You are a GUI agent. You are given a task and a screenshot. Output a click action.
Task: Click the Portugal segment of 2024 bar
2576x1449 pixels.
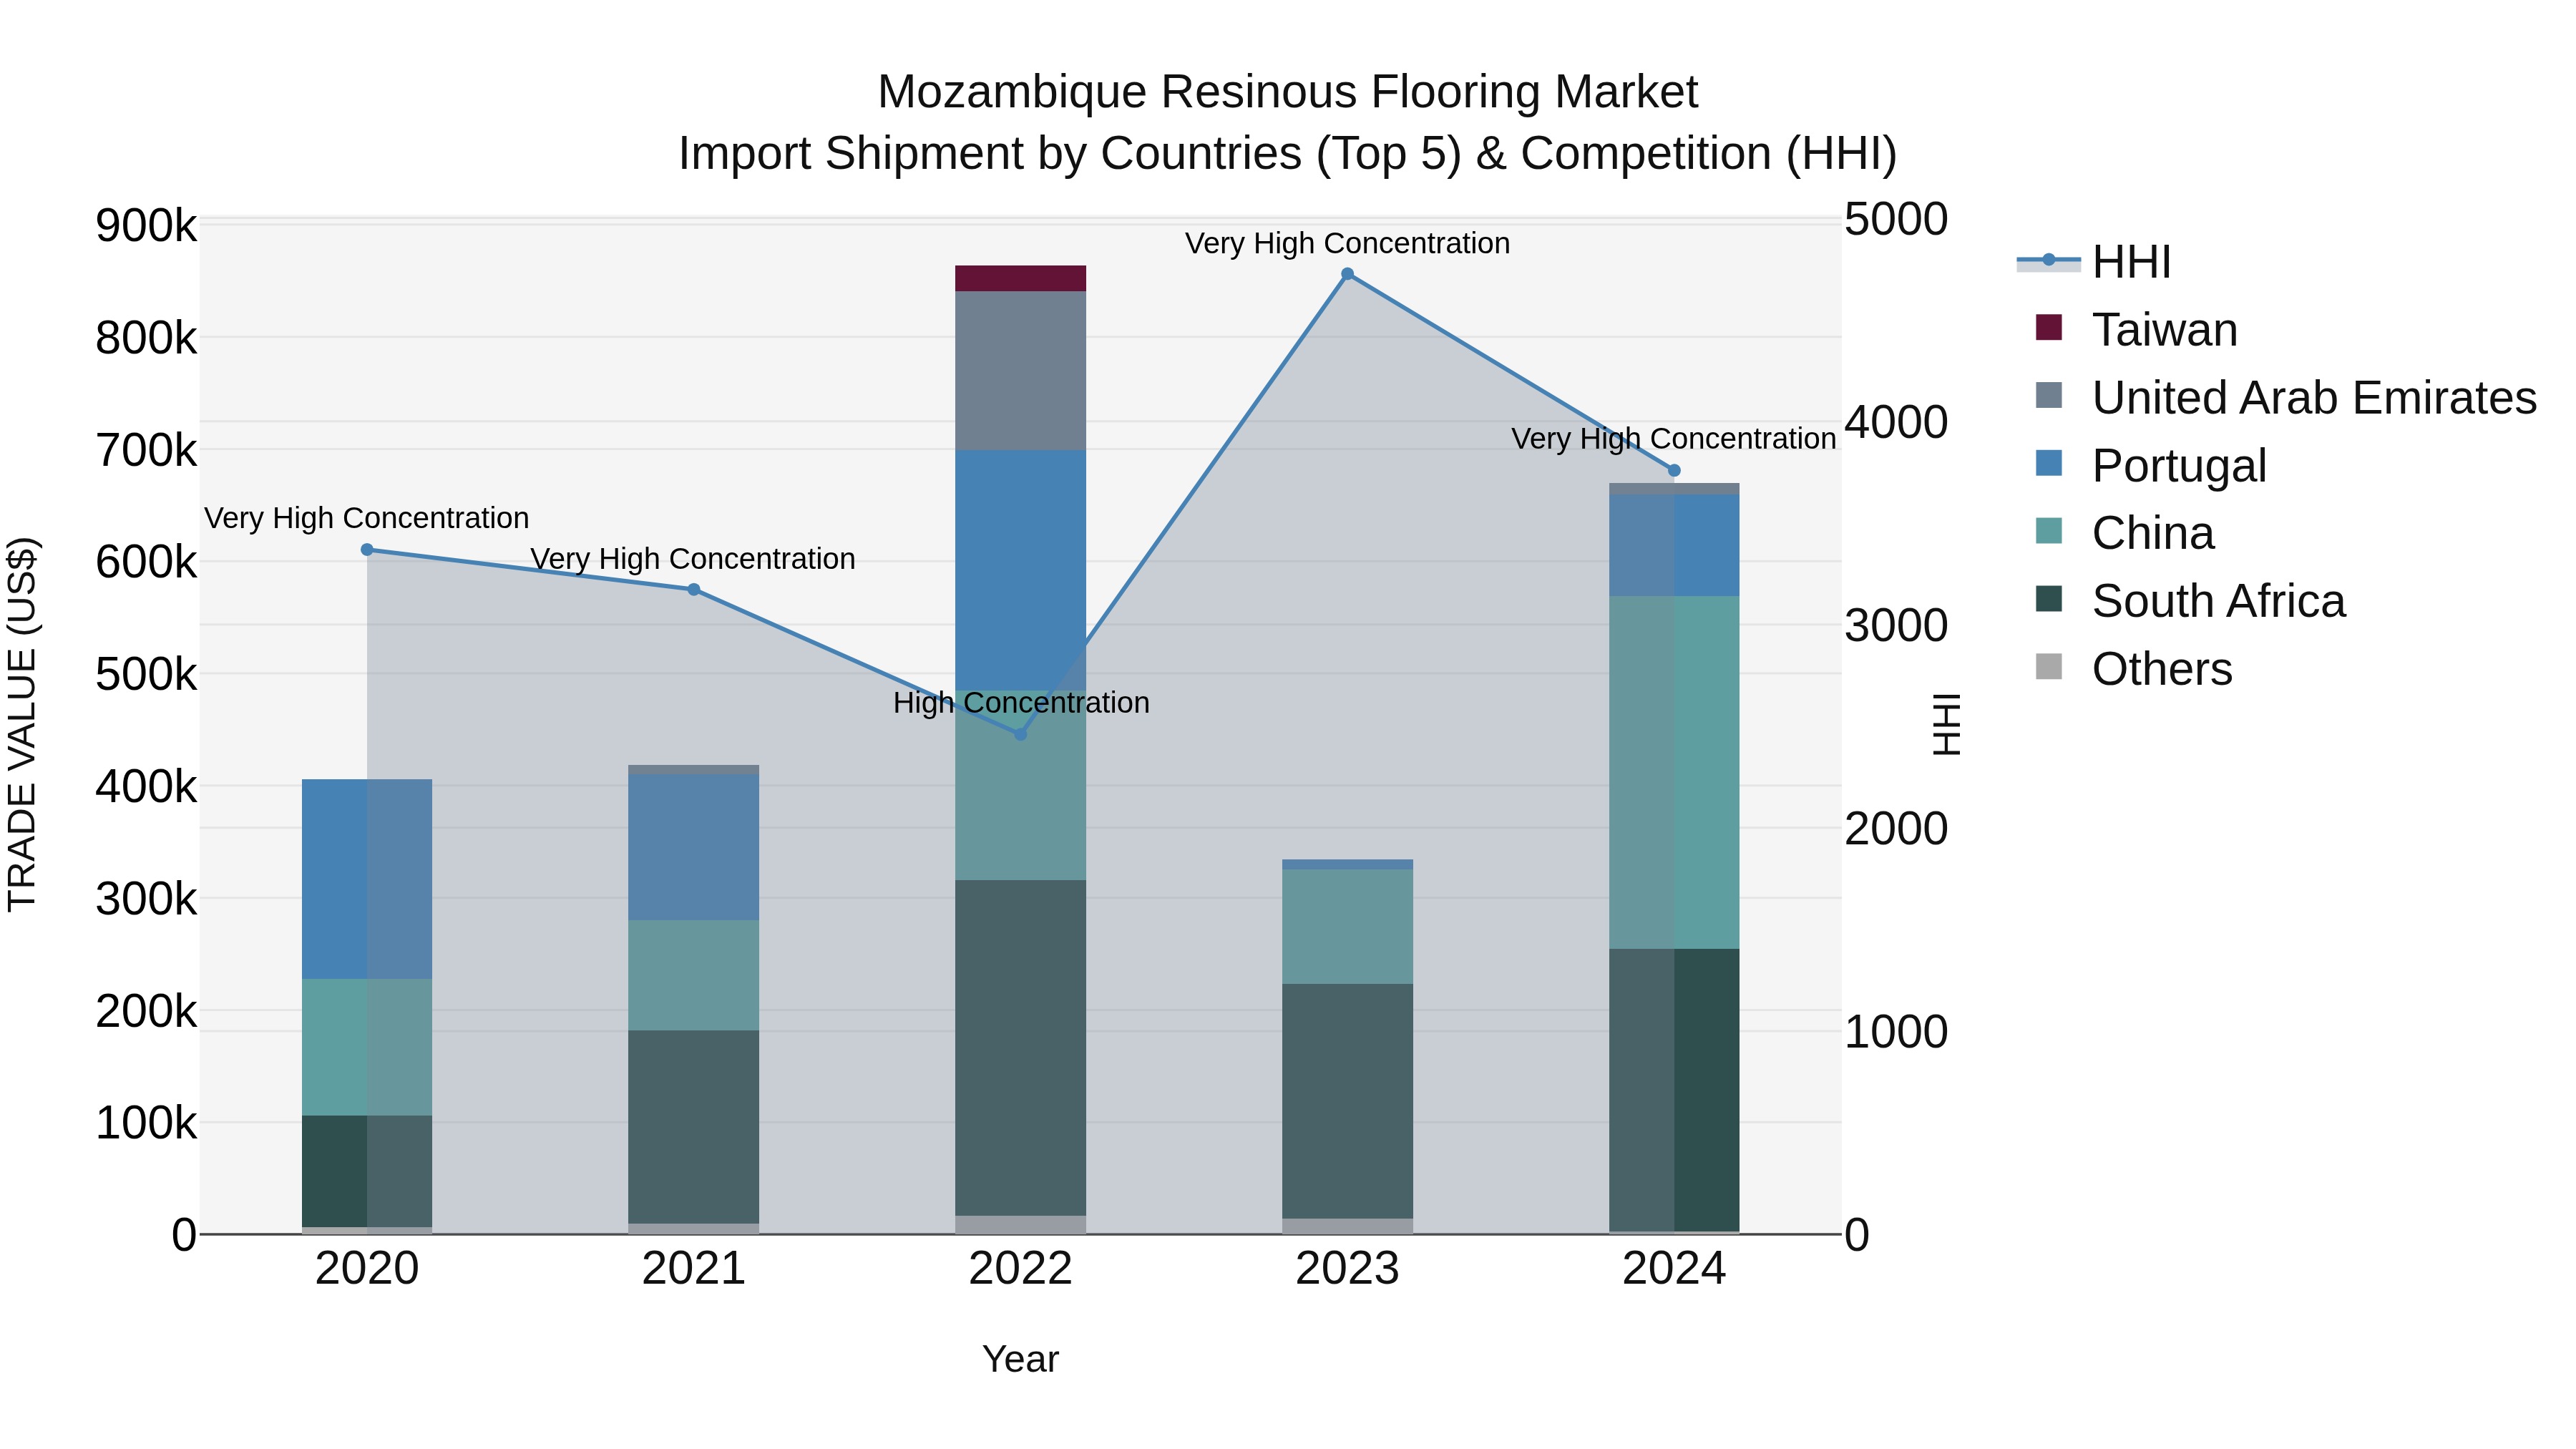[x=1675, y=546]
